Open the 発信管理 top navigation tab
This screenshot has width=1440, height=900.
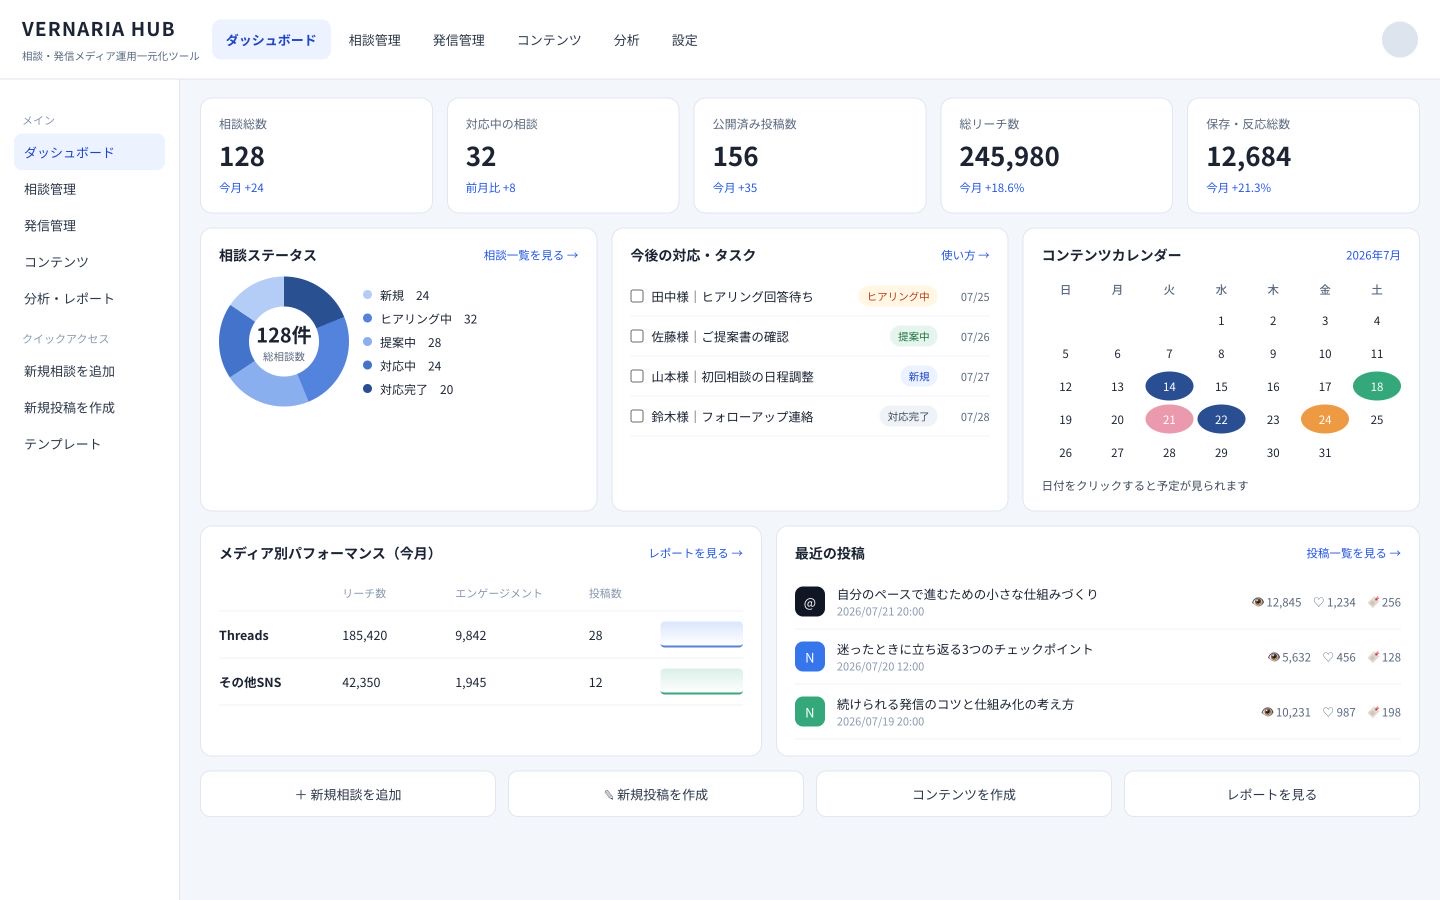pos(459,40)
